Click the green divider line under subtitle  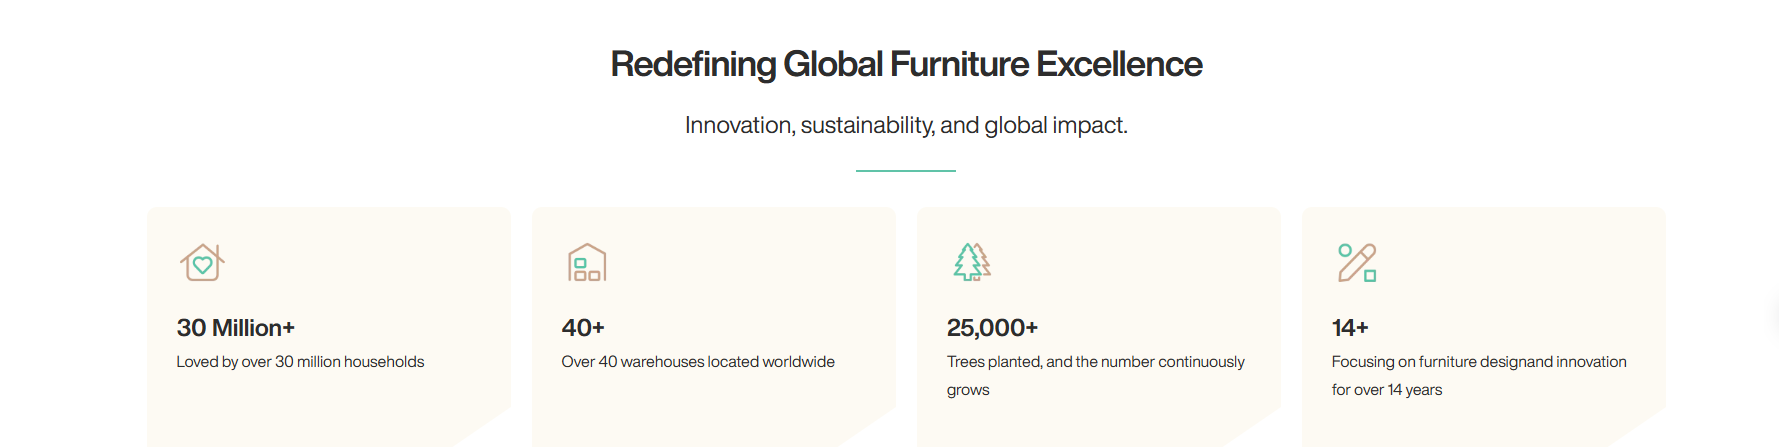click(x=906, y=171)
